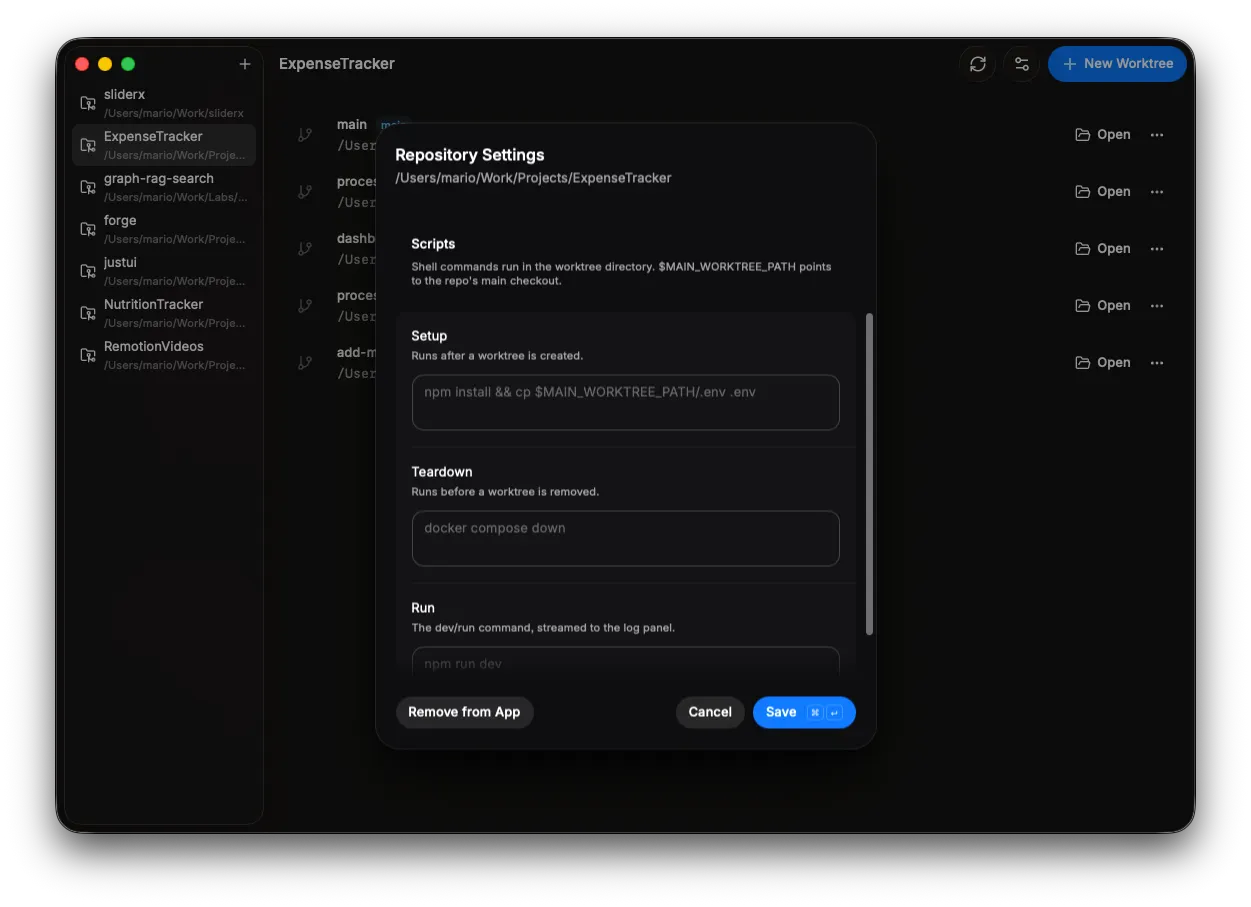Click the Teardown label in the dialog

(x=442, y=472)
